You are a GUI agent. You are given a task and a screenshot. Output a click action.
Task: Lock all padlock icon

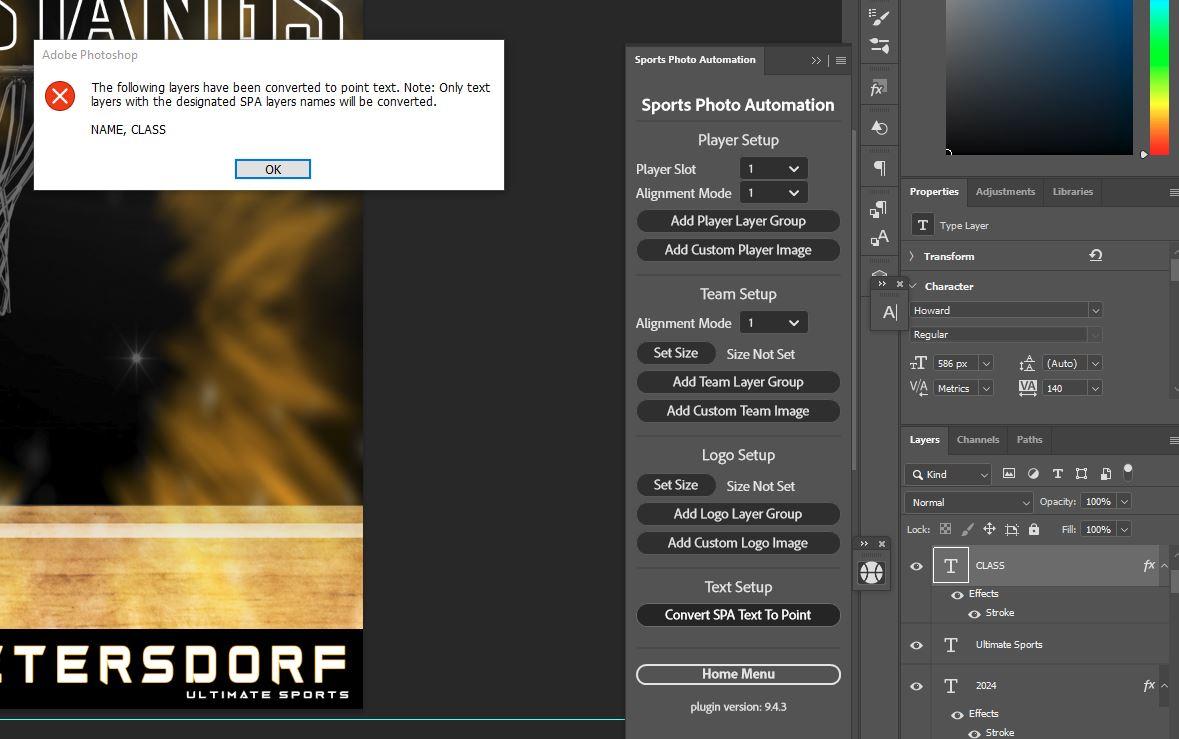click(x=1034, y=529)
